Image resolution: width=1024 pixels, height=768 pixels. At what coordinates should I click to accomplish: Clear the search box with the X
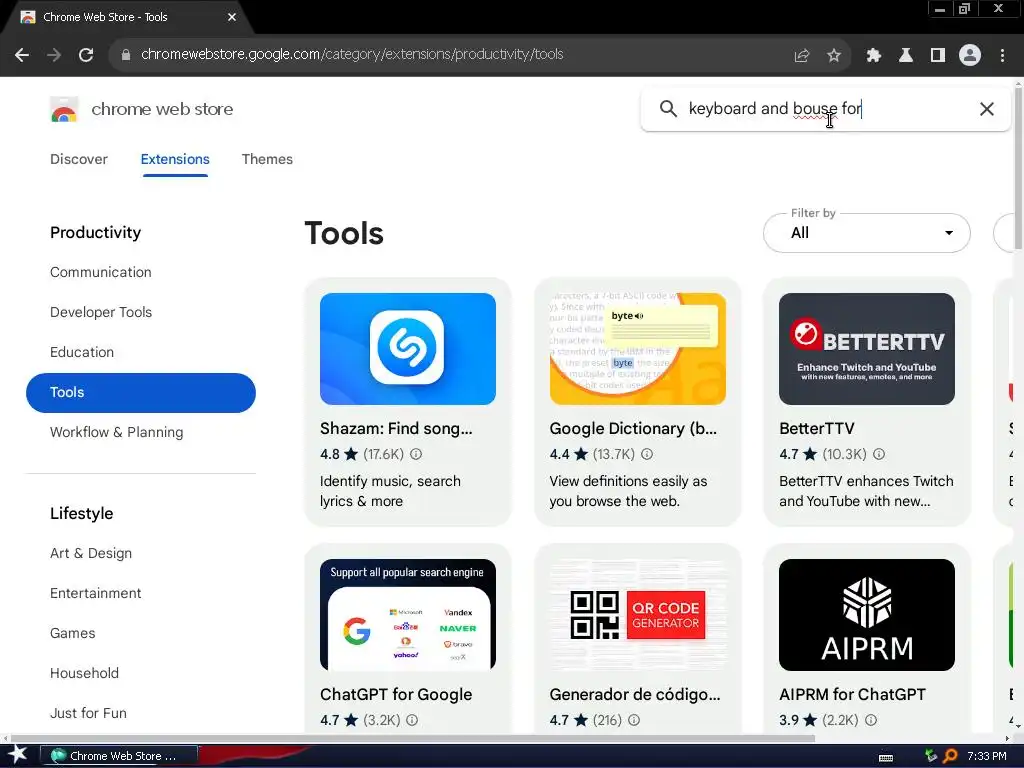(x=987, y=109)
